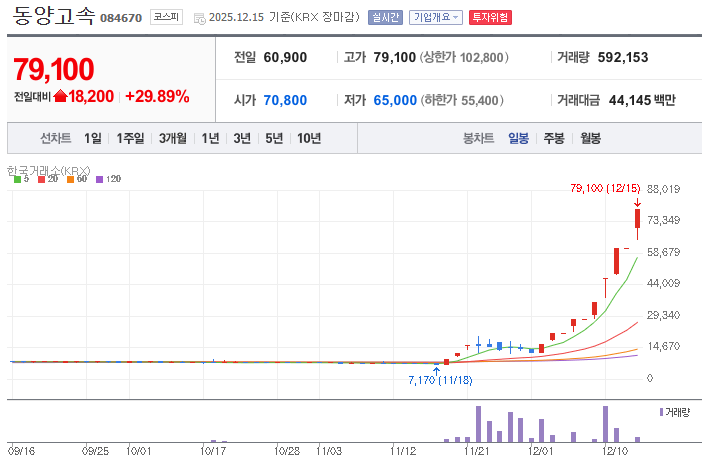Click the previous close value 60,900
Screen dimensions: 702x458
pyautogui.click(x=285, y=57)
